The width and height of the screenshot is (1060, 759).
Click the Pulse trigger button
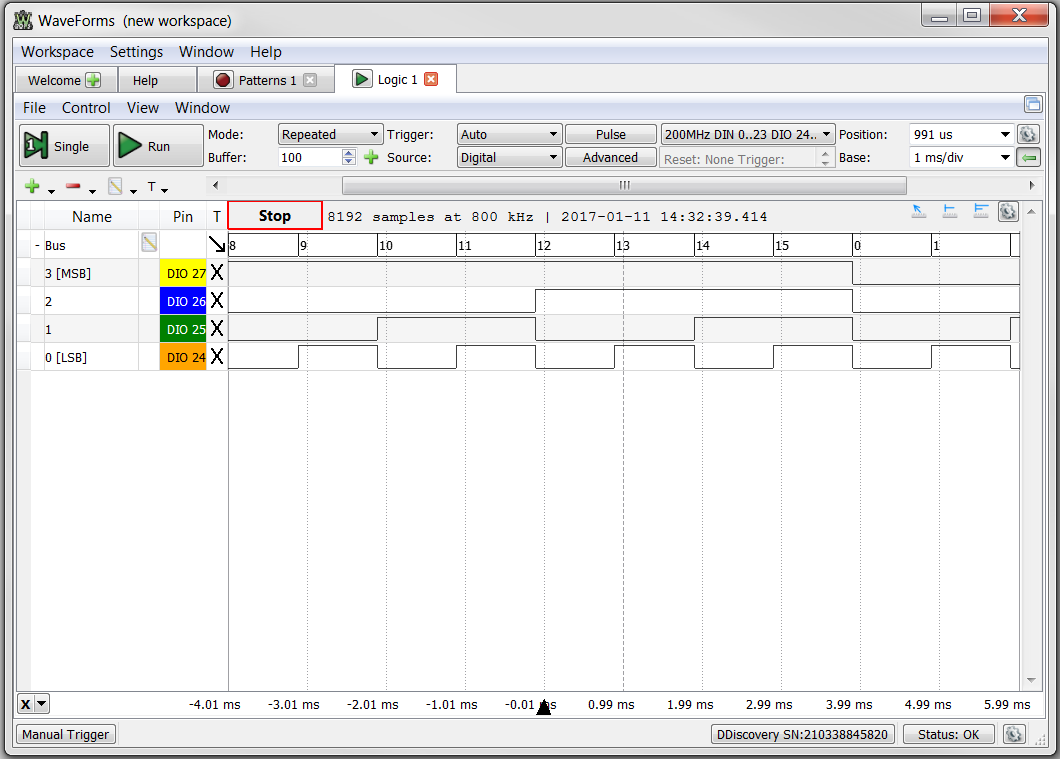point(610,134)
